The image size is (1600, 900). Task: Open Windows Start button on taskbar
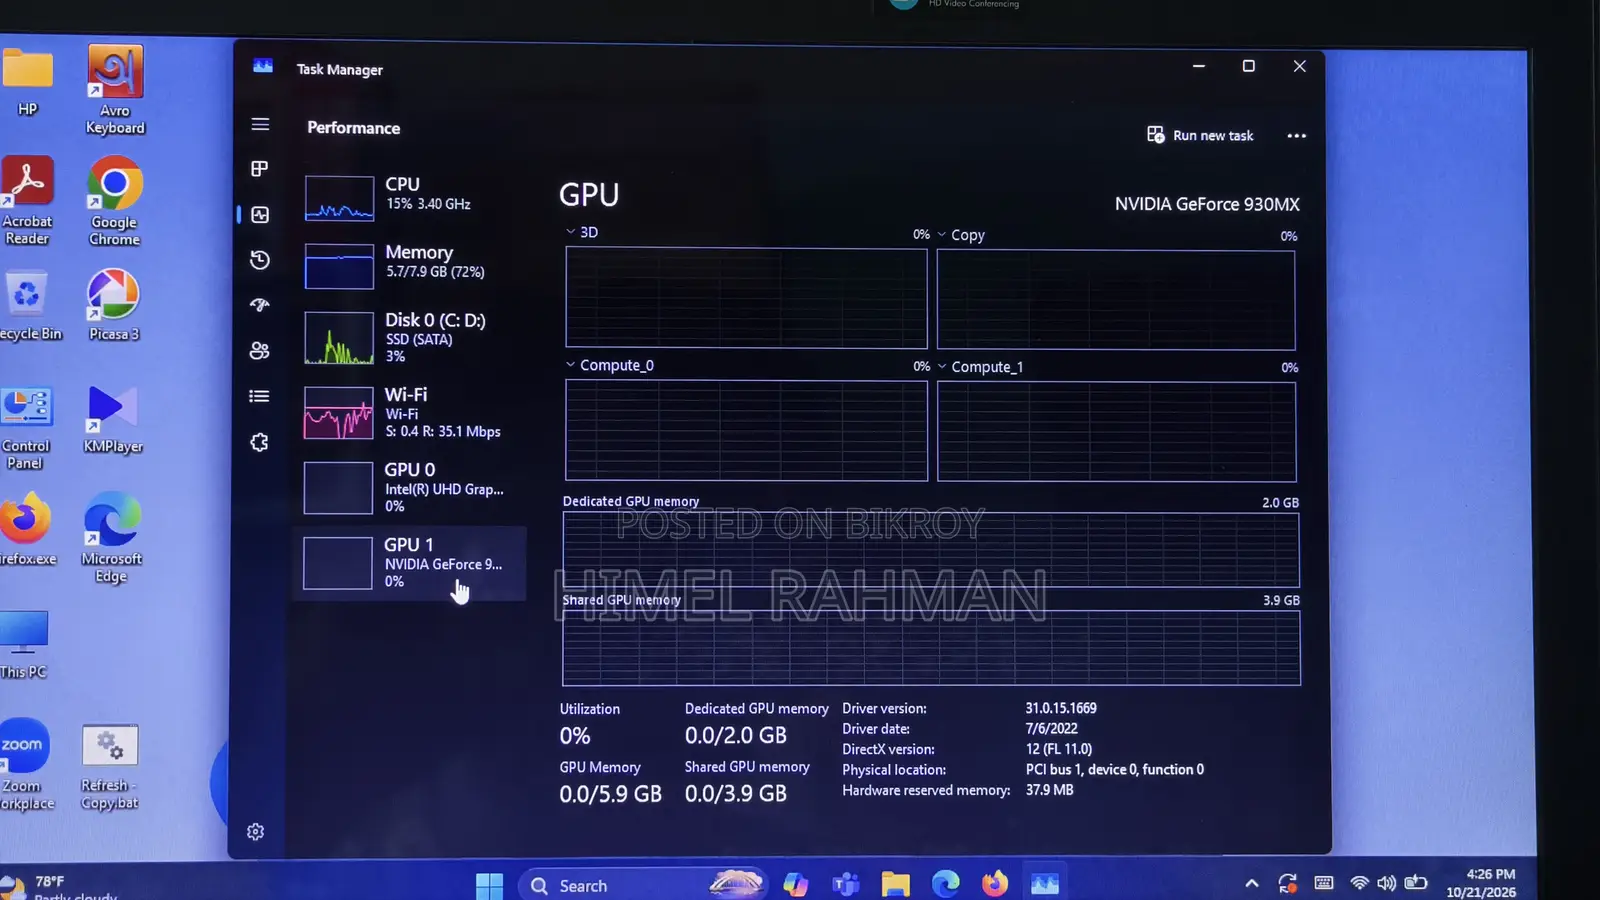(x=489, y=885)
